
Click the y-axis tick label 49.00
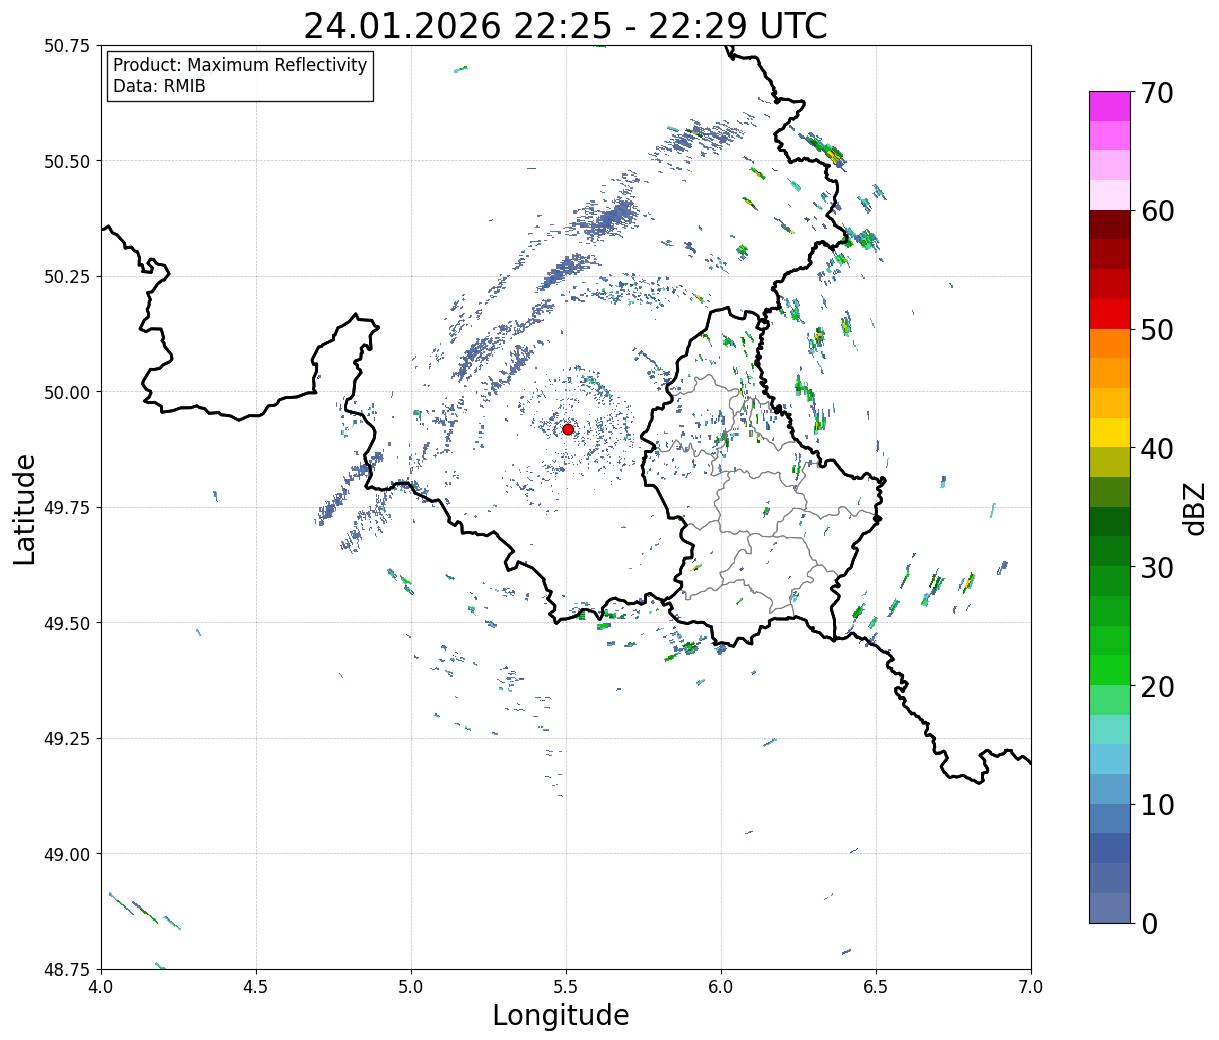tap(67, 854)
